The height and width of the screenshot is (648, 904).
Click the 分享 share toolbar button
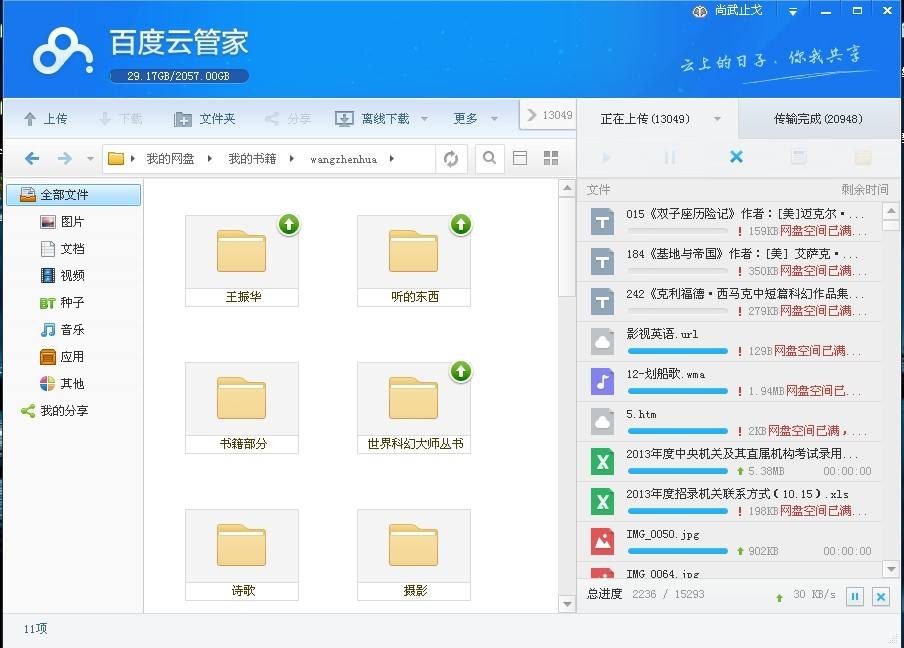[288, 119]
